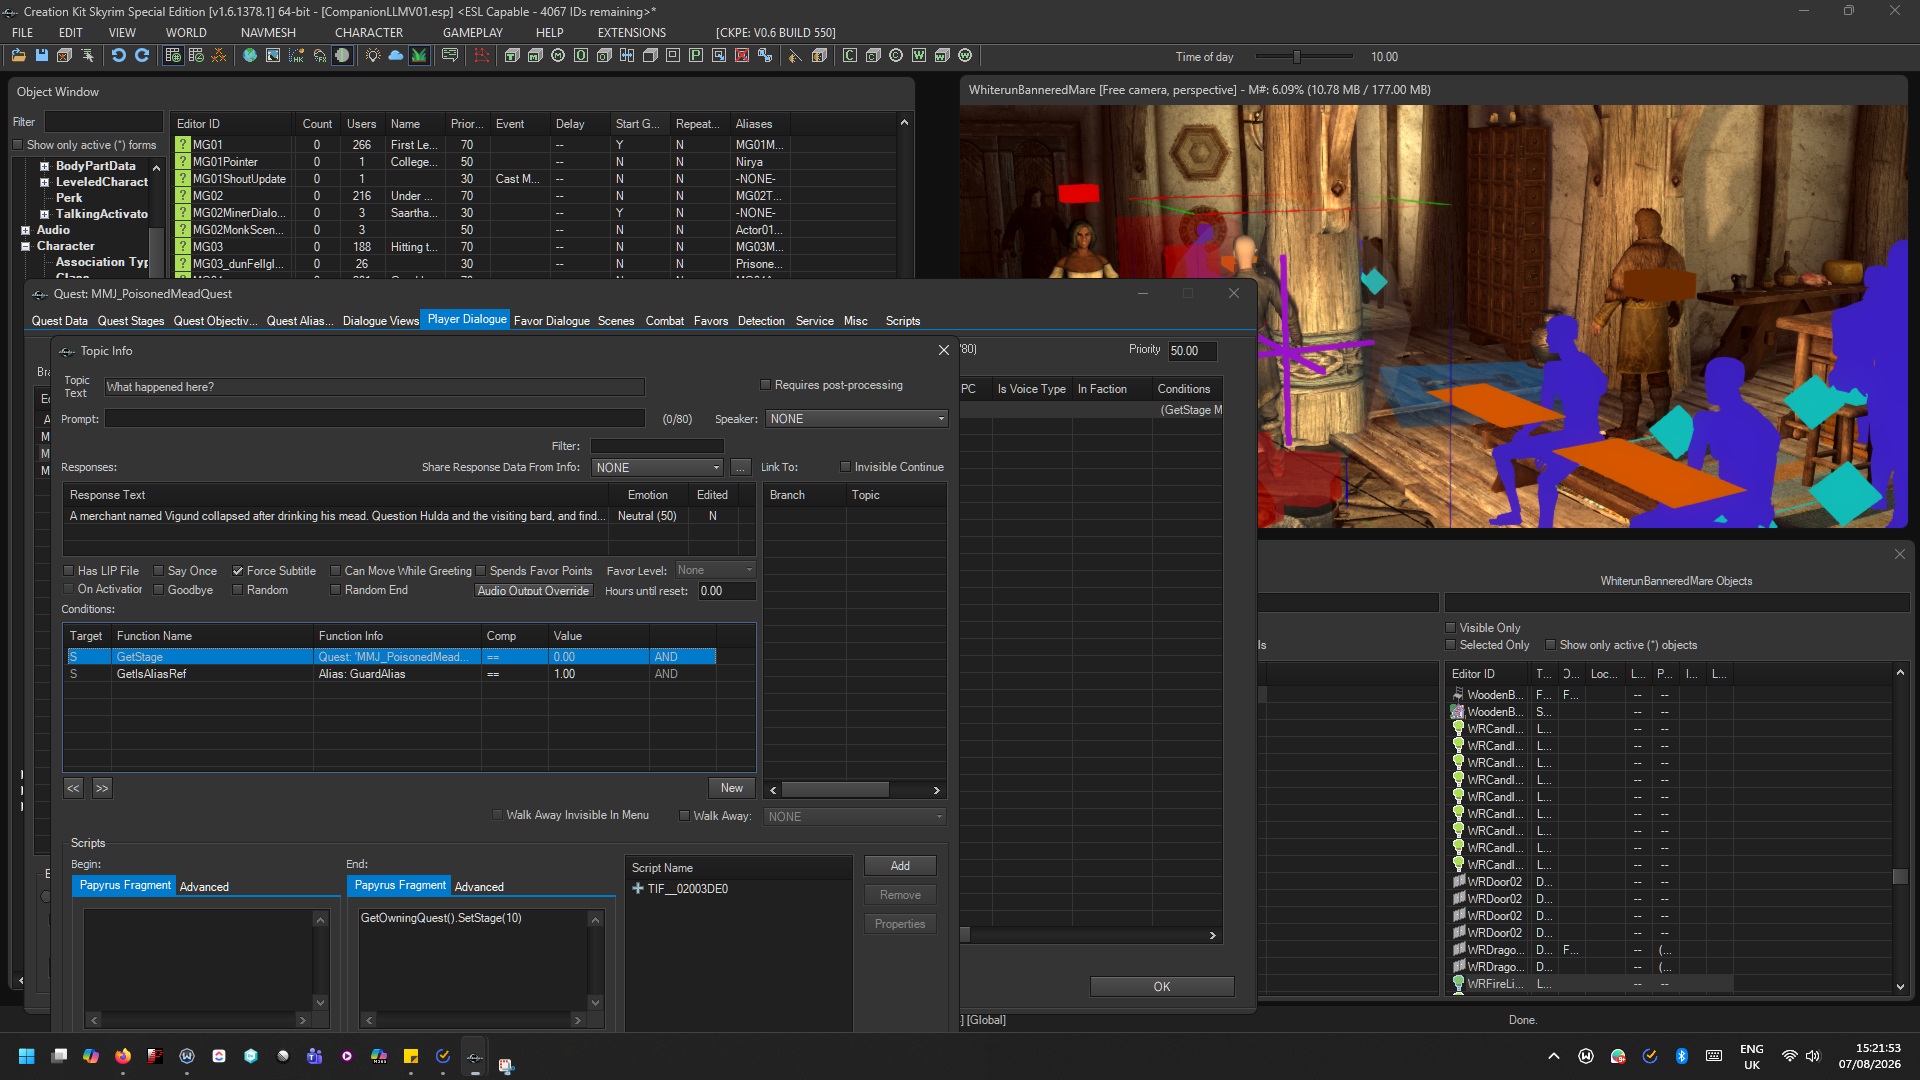Click the circled M toolbar icon
1920x1080 pixels.
coord(558,56)
